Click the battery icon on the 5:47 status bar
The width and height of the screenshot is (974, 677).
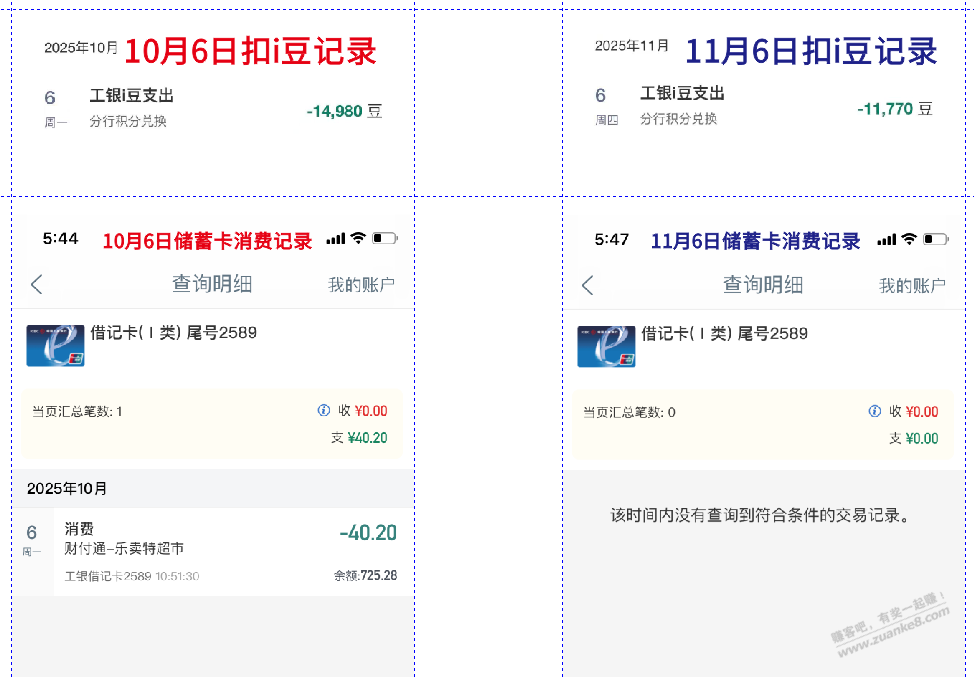935,239
